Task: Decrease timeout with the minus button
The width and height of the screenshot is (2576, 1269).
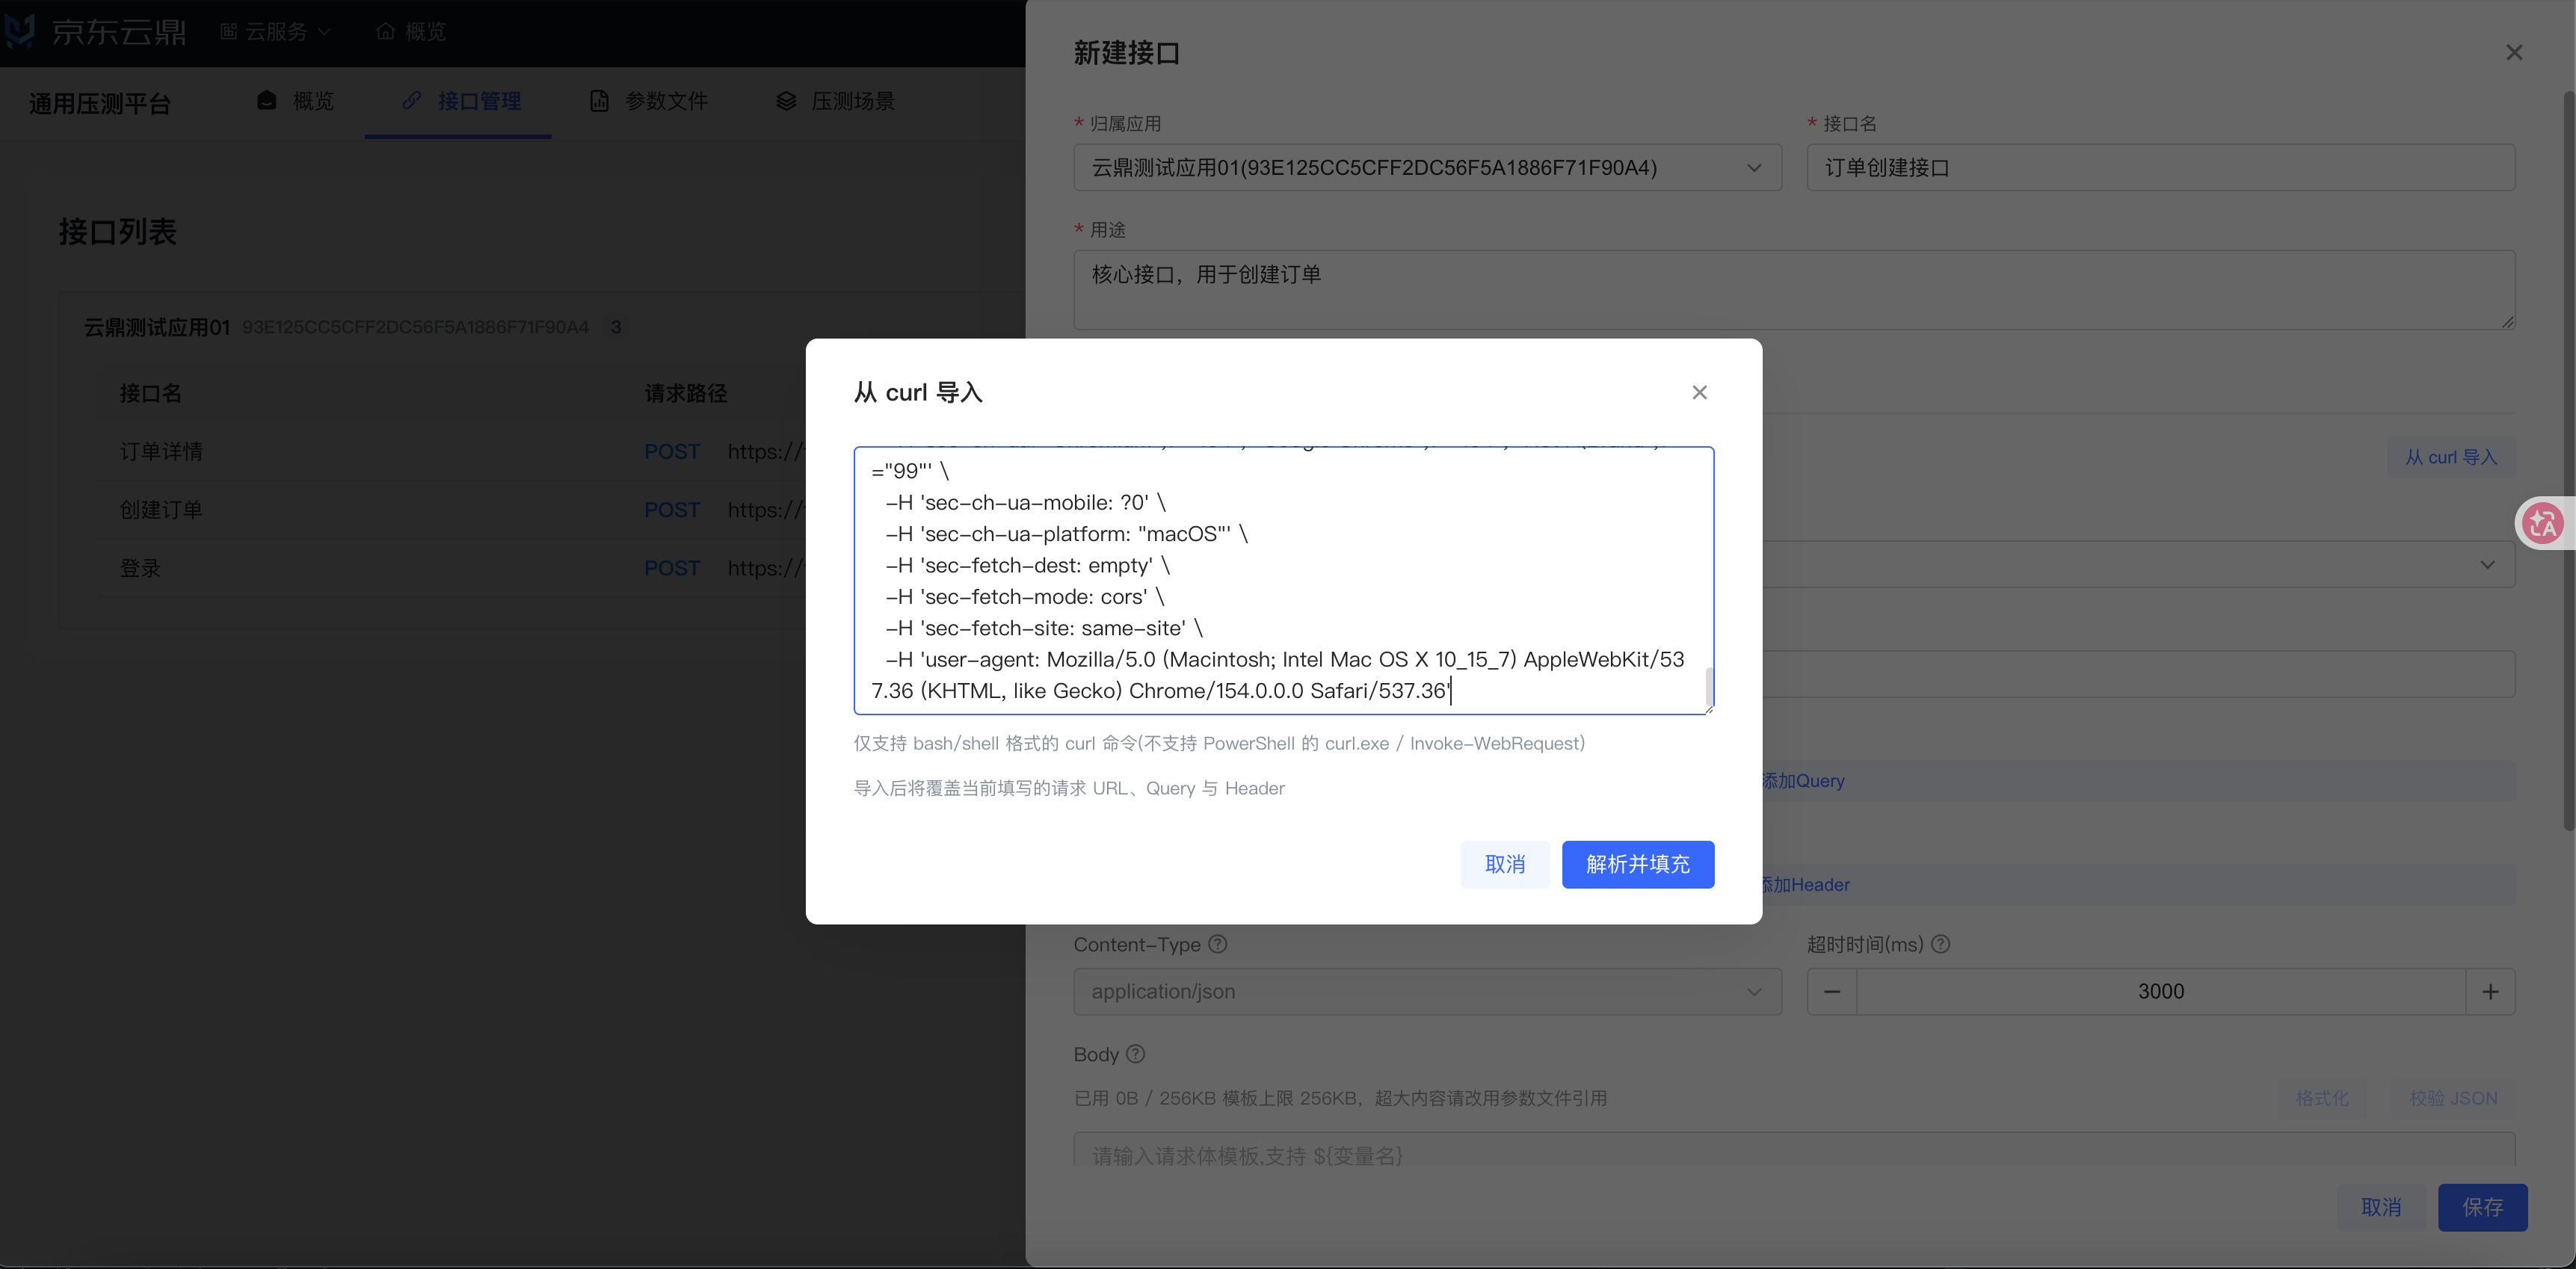Action: coord(1832,992)
